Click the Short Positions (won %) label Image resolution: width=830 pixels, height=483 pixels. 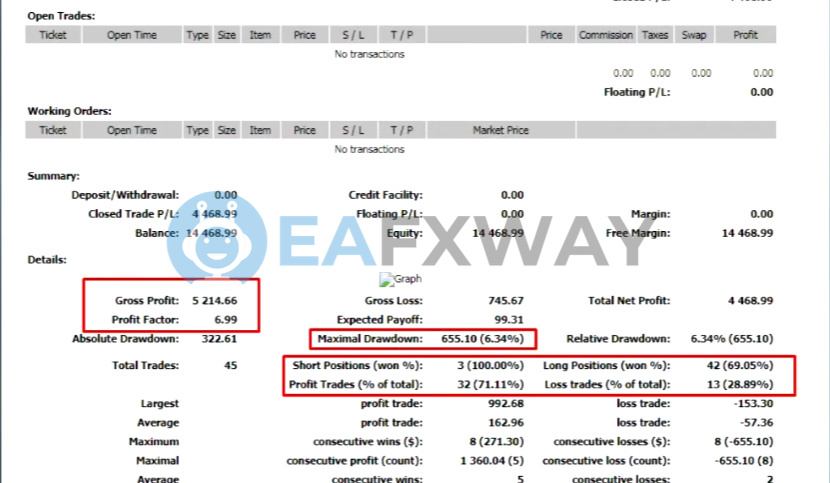coord(356,366)
